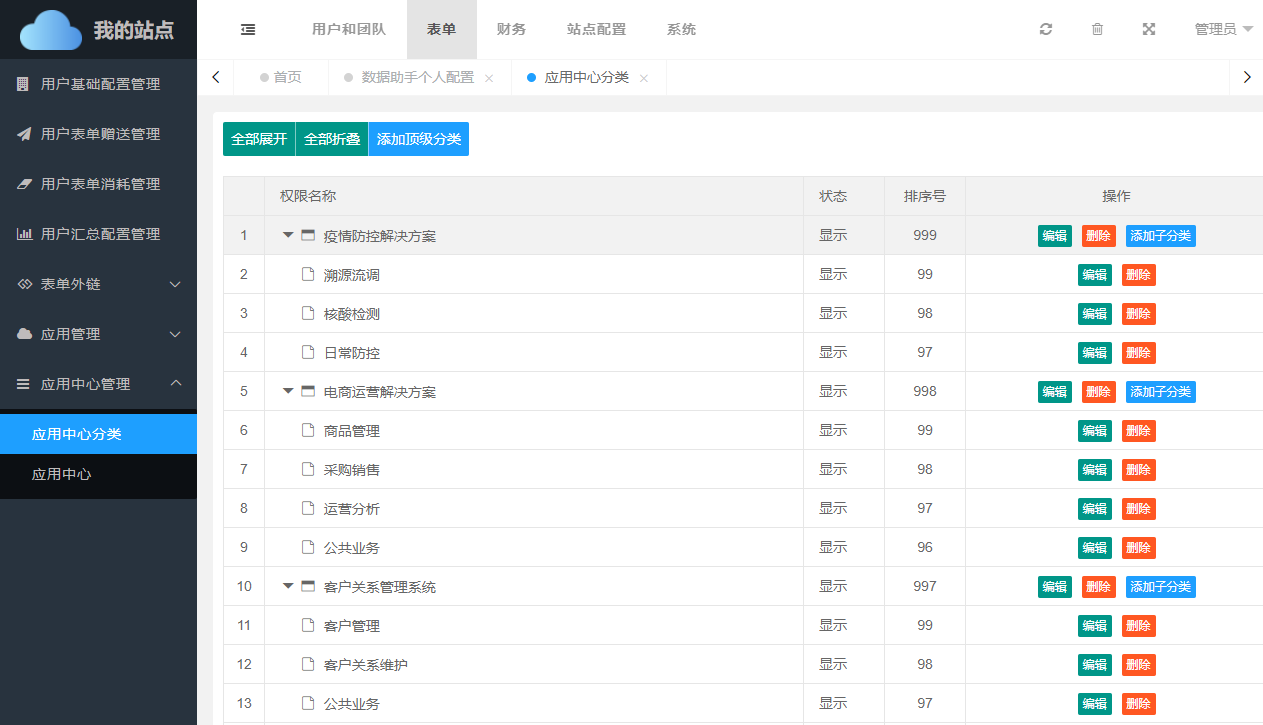Toggle fullscreen using the expand icon
Screen dimensions: 1263x725
tap(1149, 30)
